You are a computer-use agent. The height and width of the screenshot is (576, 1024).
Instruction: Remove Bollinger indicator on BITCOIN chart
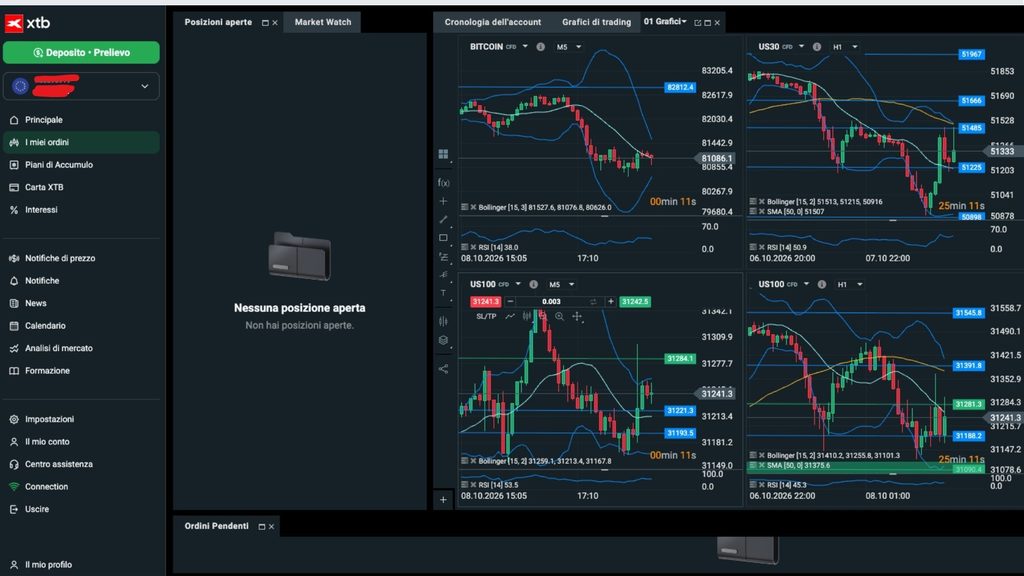click(473, 208)
